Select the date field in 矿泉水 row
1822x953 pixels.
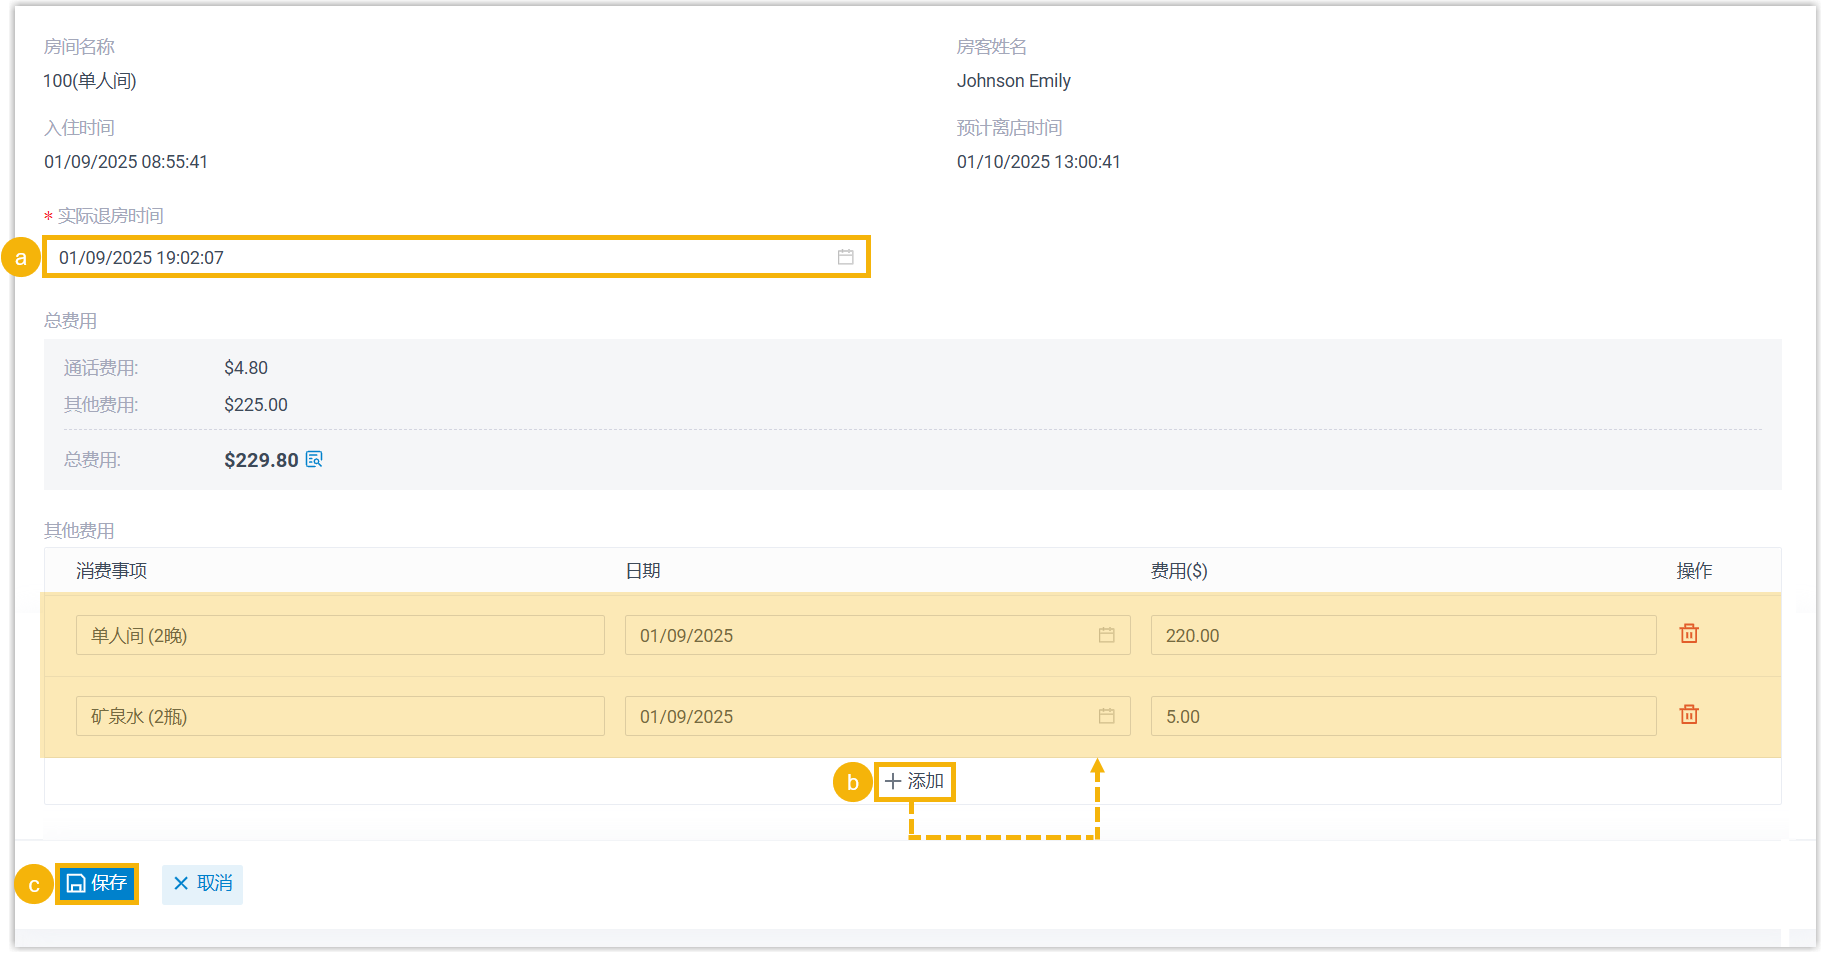tap(860, 716)
